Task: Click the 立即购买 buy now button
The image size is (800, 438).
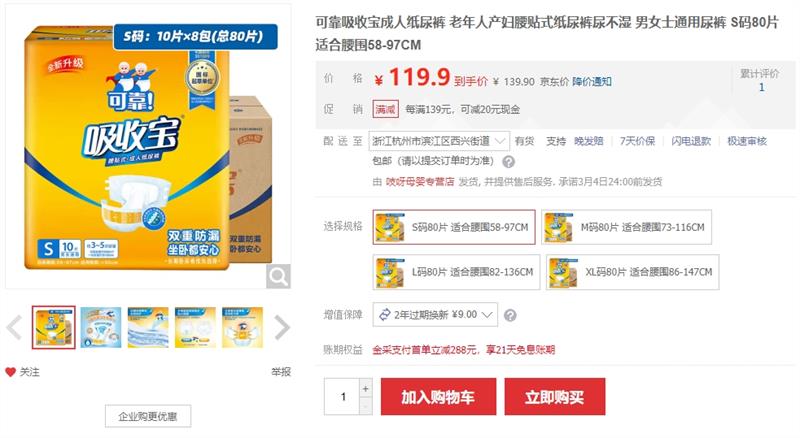Action: (555, 397)
